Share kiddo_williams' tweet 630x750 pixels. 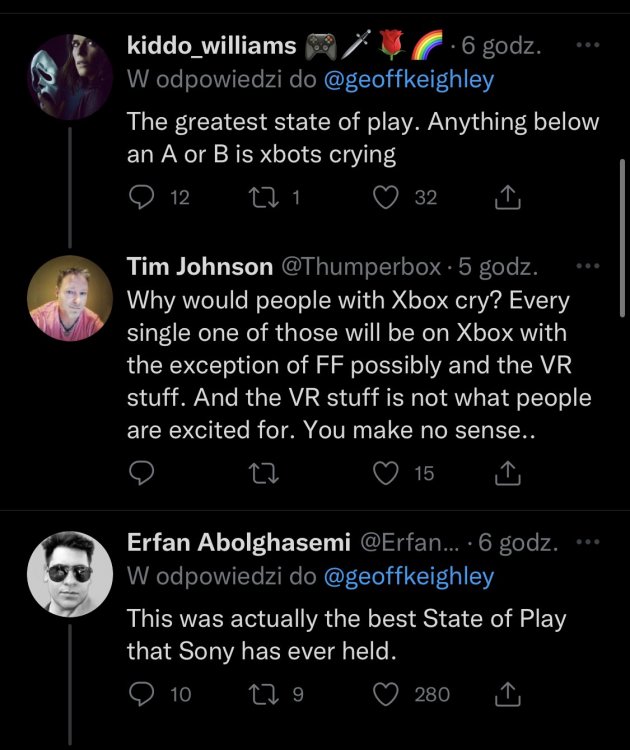pyautogui.click(x=508, y=198)
